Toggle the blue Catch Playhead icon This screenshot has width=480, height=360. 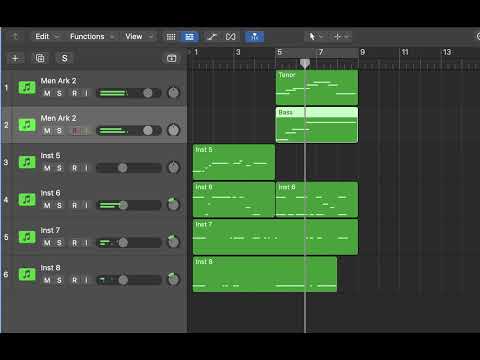[x=254, y=37]
